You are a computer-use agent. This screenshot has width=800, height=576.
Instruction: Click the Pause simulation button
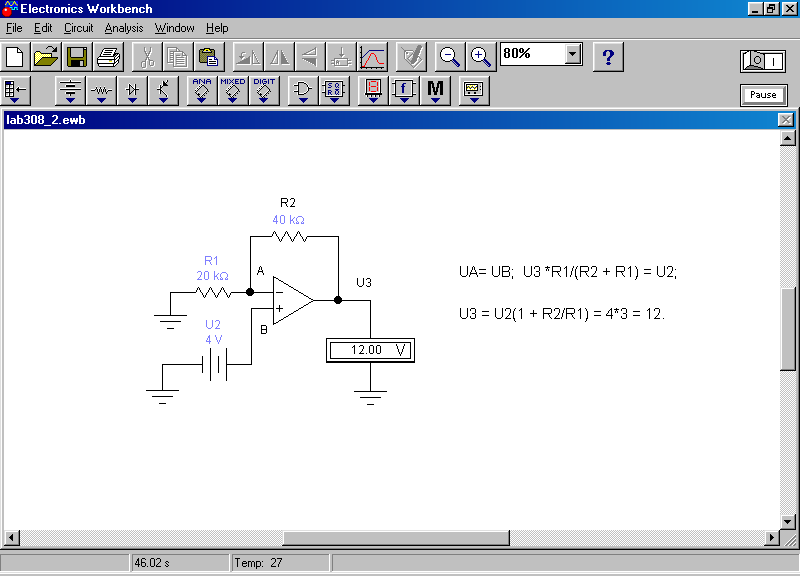(763, 95)
